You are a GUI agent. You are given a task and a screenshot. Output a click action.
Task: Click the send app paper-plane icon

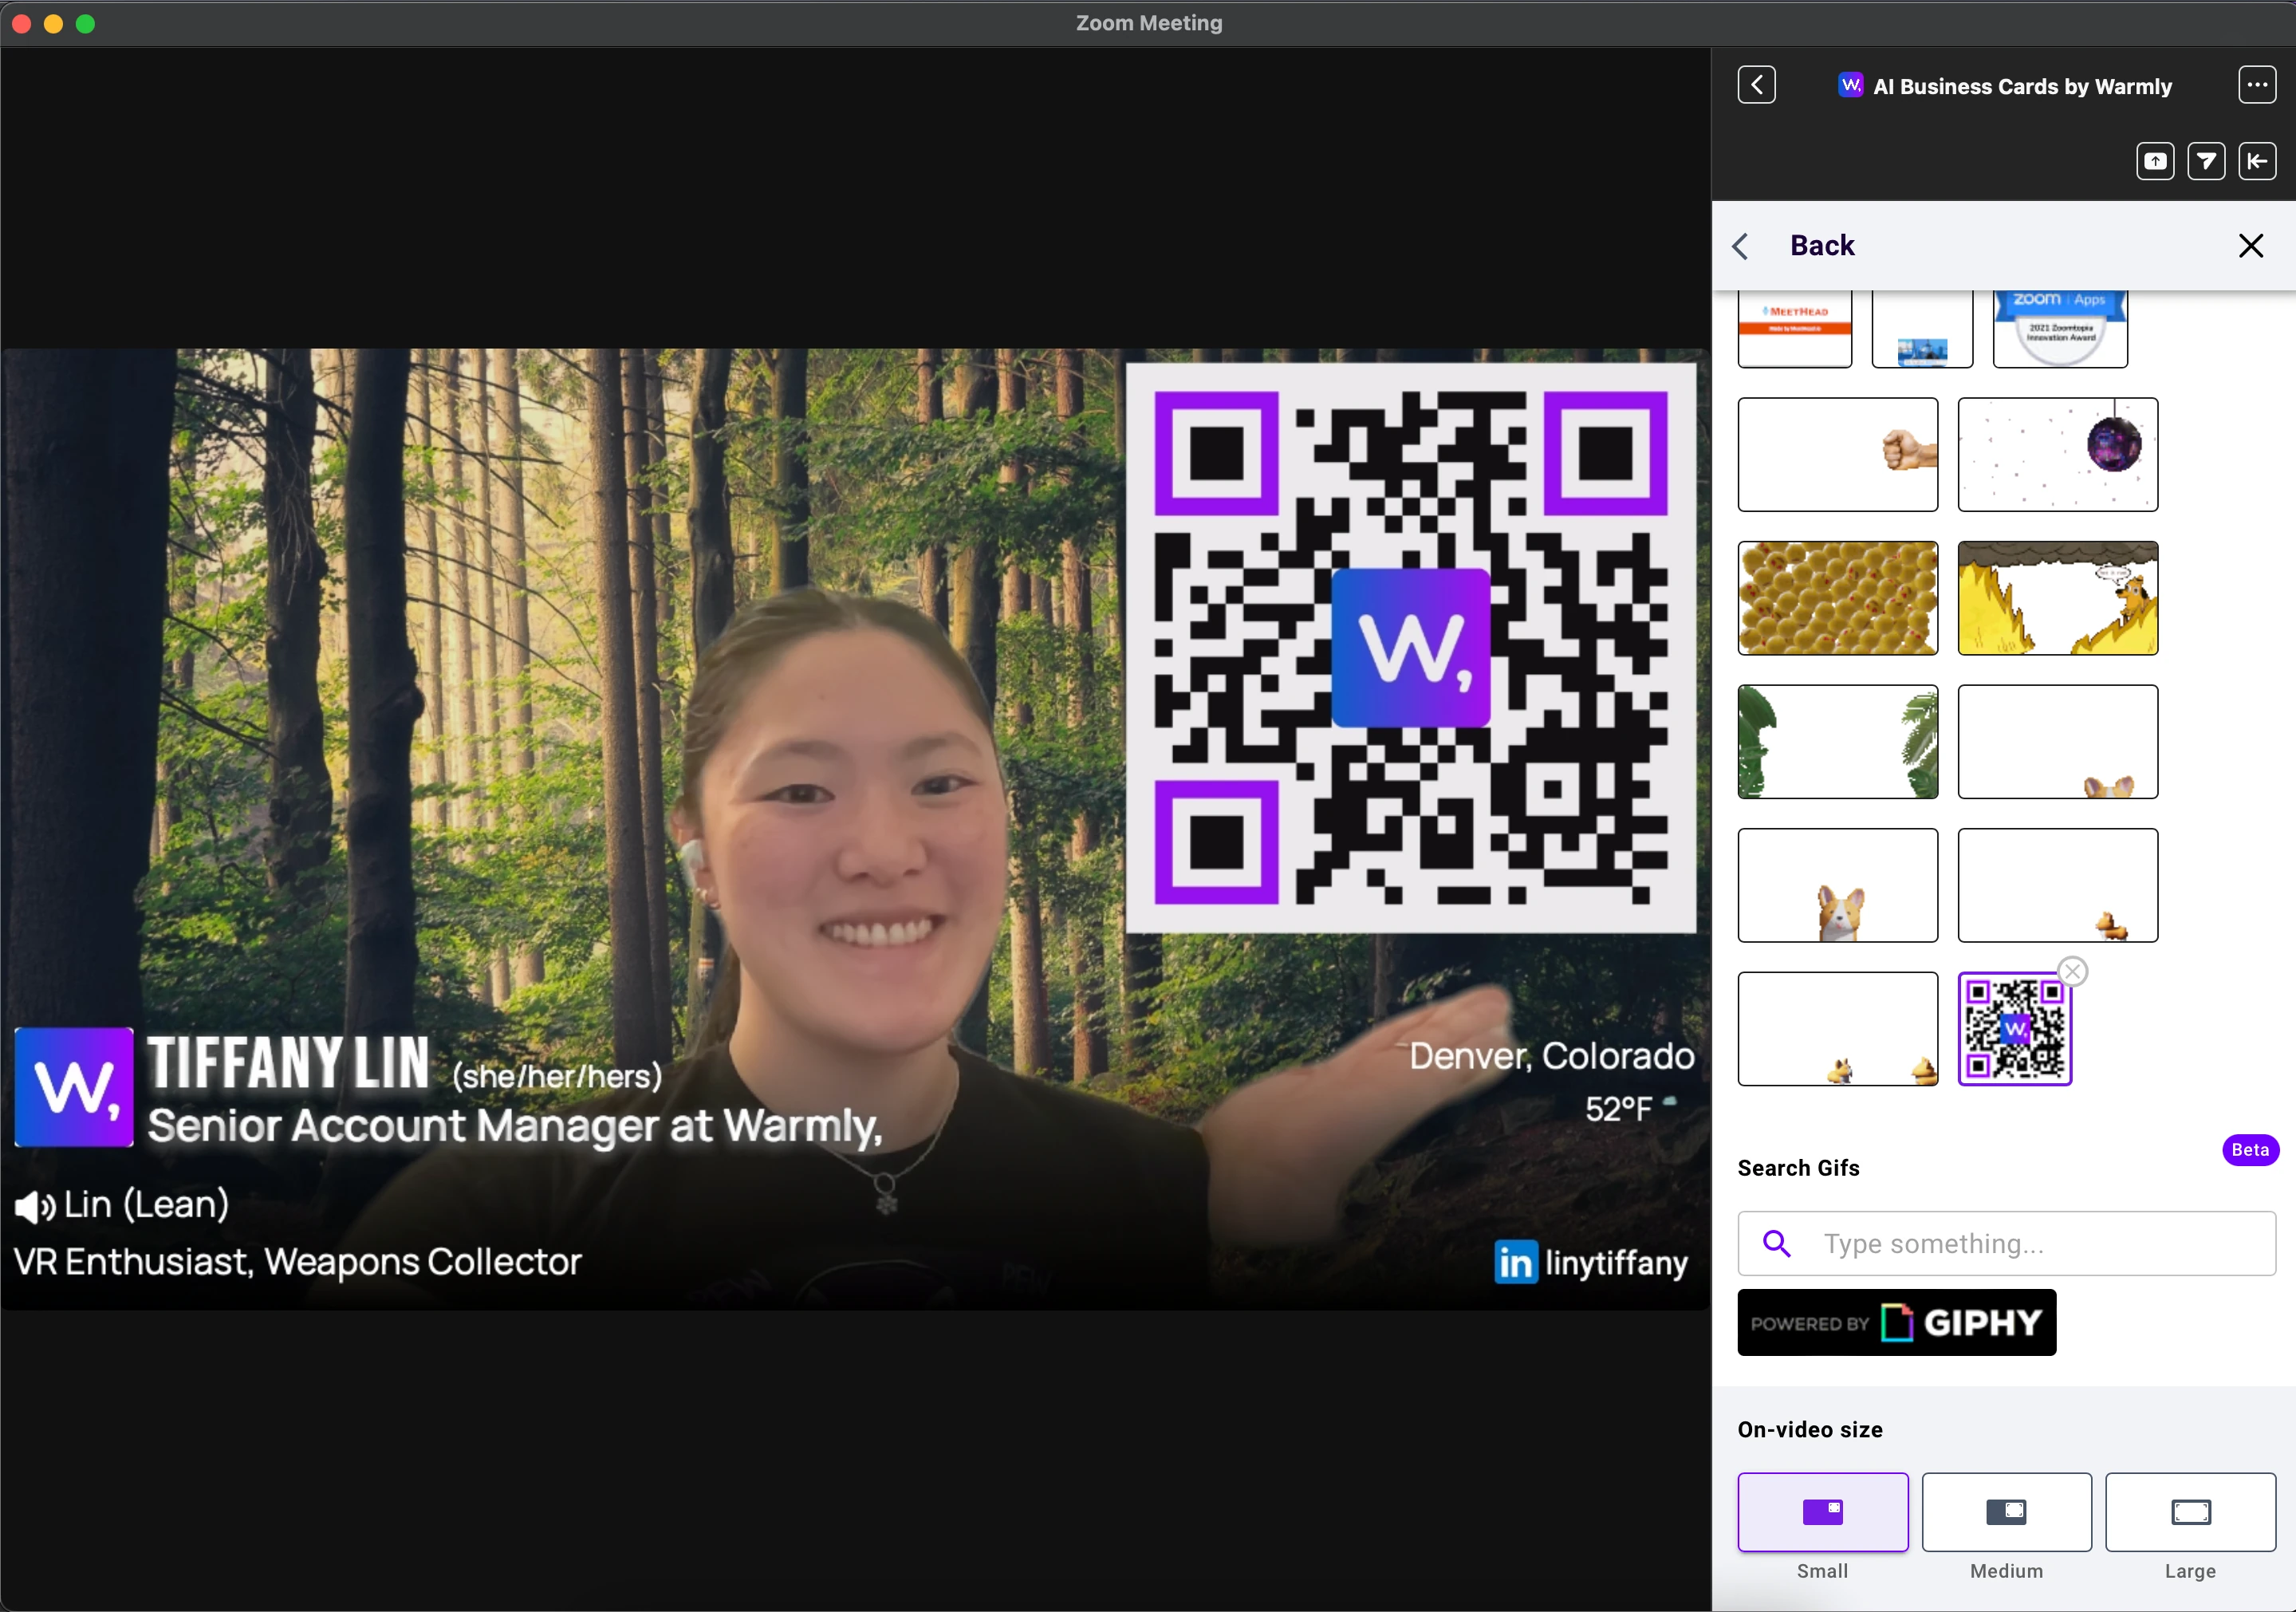pyautogui.click(x=2205, y=161)
